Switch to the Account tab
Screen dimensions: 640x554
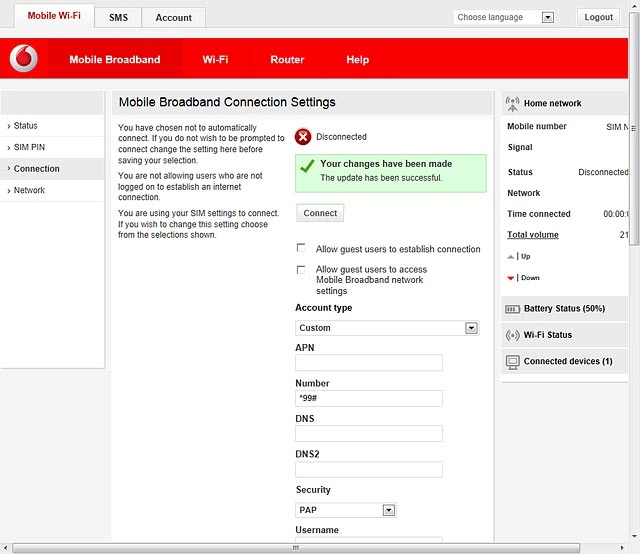click(173, 18)
